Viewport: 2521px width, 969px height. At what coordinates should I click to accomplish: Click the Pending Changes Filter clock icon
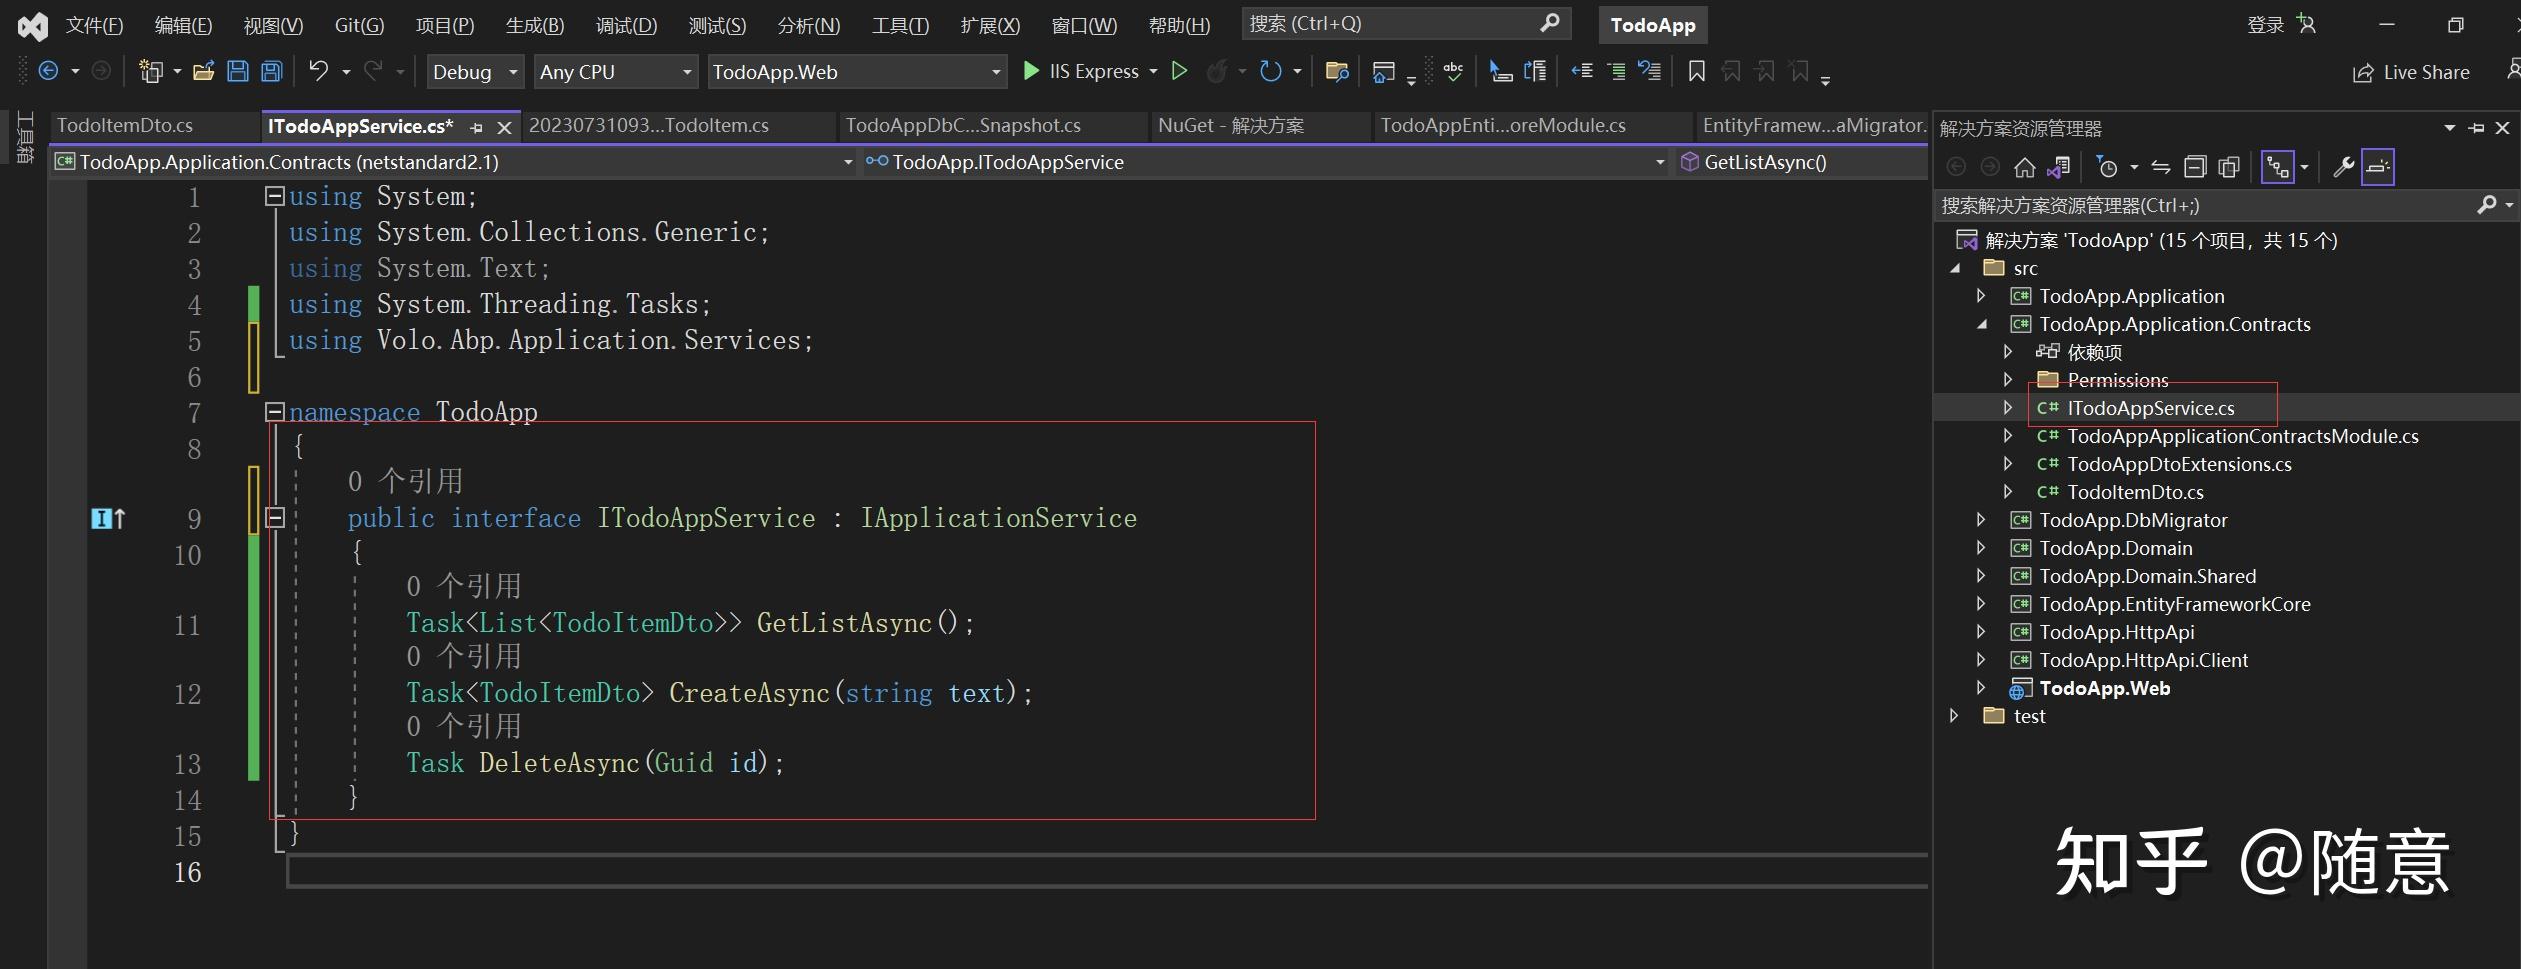2108,167
